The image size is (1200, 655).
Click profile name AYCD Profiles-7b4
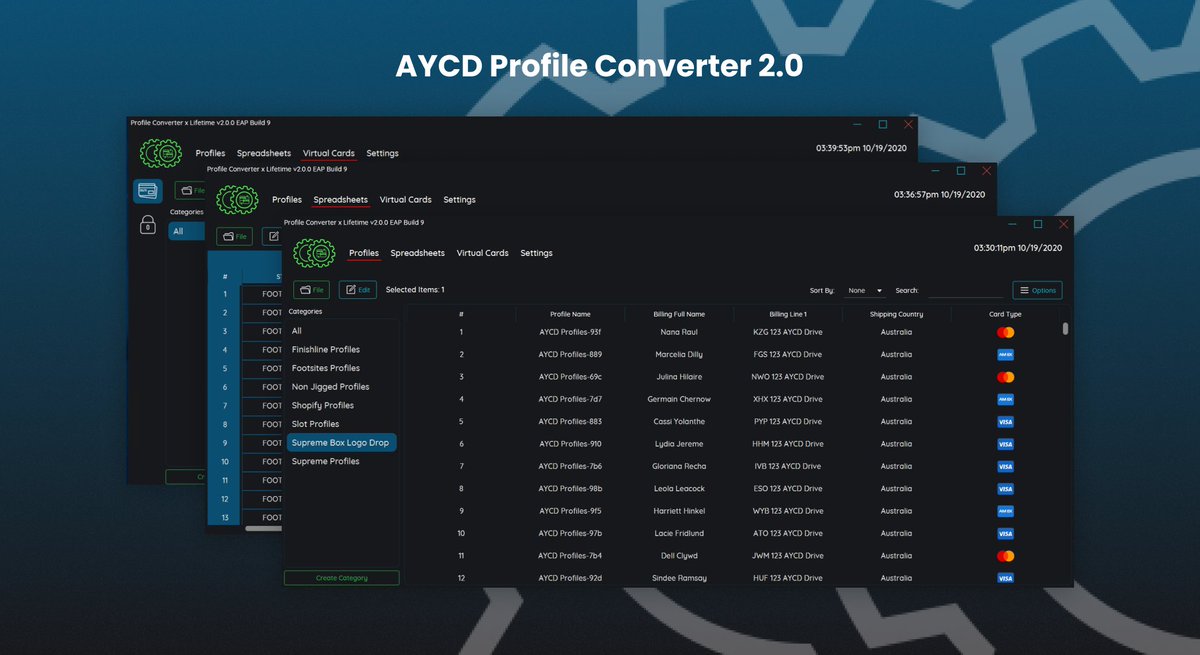570,556
